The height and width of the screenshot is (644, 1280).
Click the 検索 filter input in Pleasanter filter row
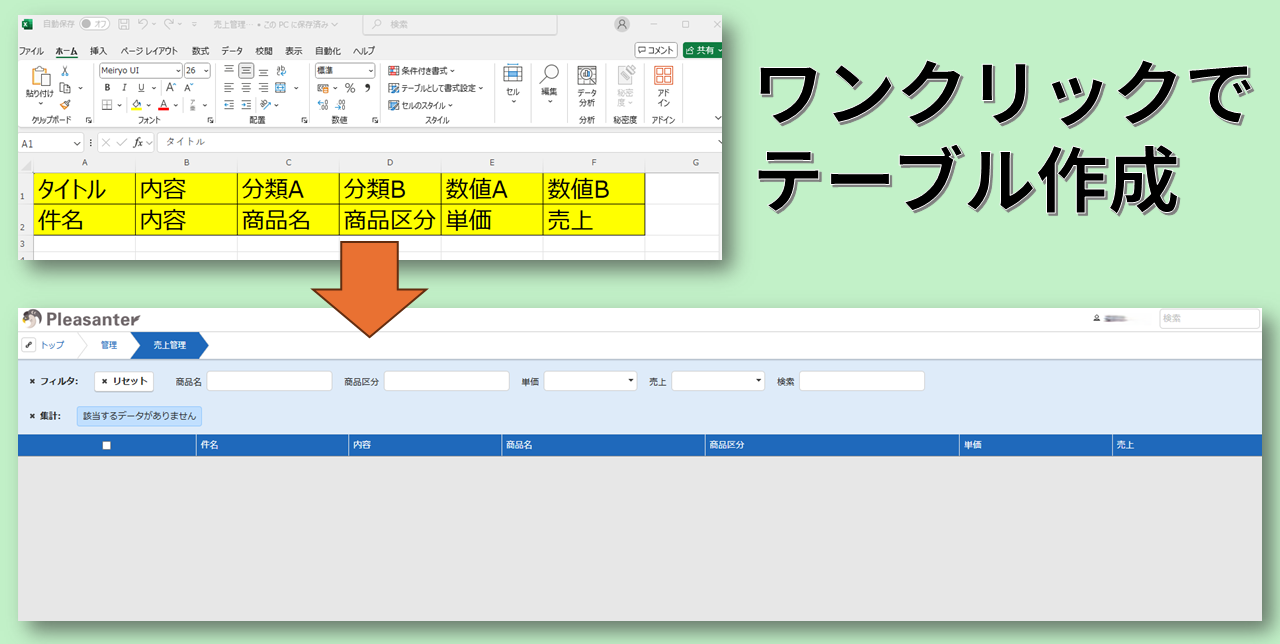(862, 381)
